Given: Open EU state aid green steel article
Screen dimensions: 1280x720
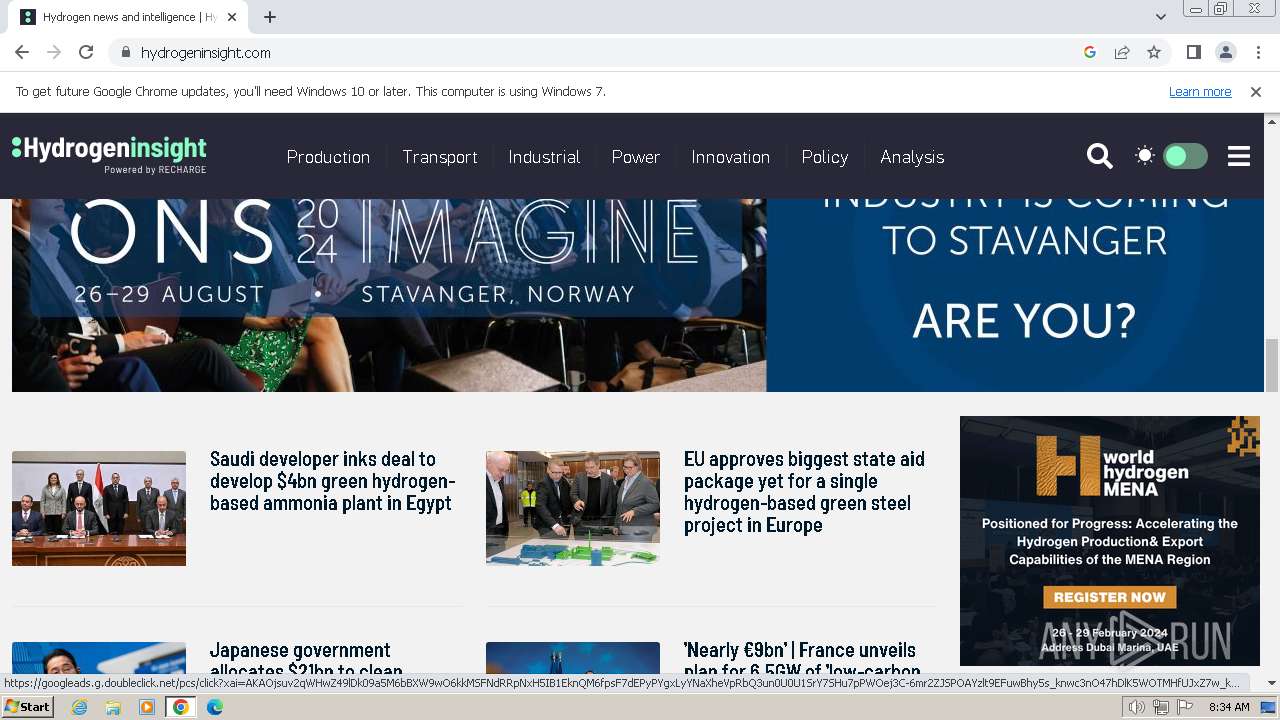Looking at the screenshot, I should click(804, 492).
